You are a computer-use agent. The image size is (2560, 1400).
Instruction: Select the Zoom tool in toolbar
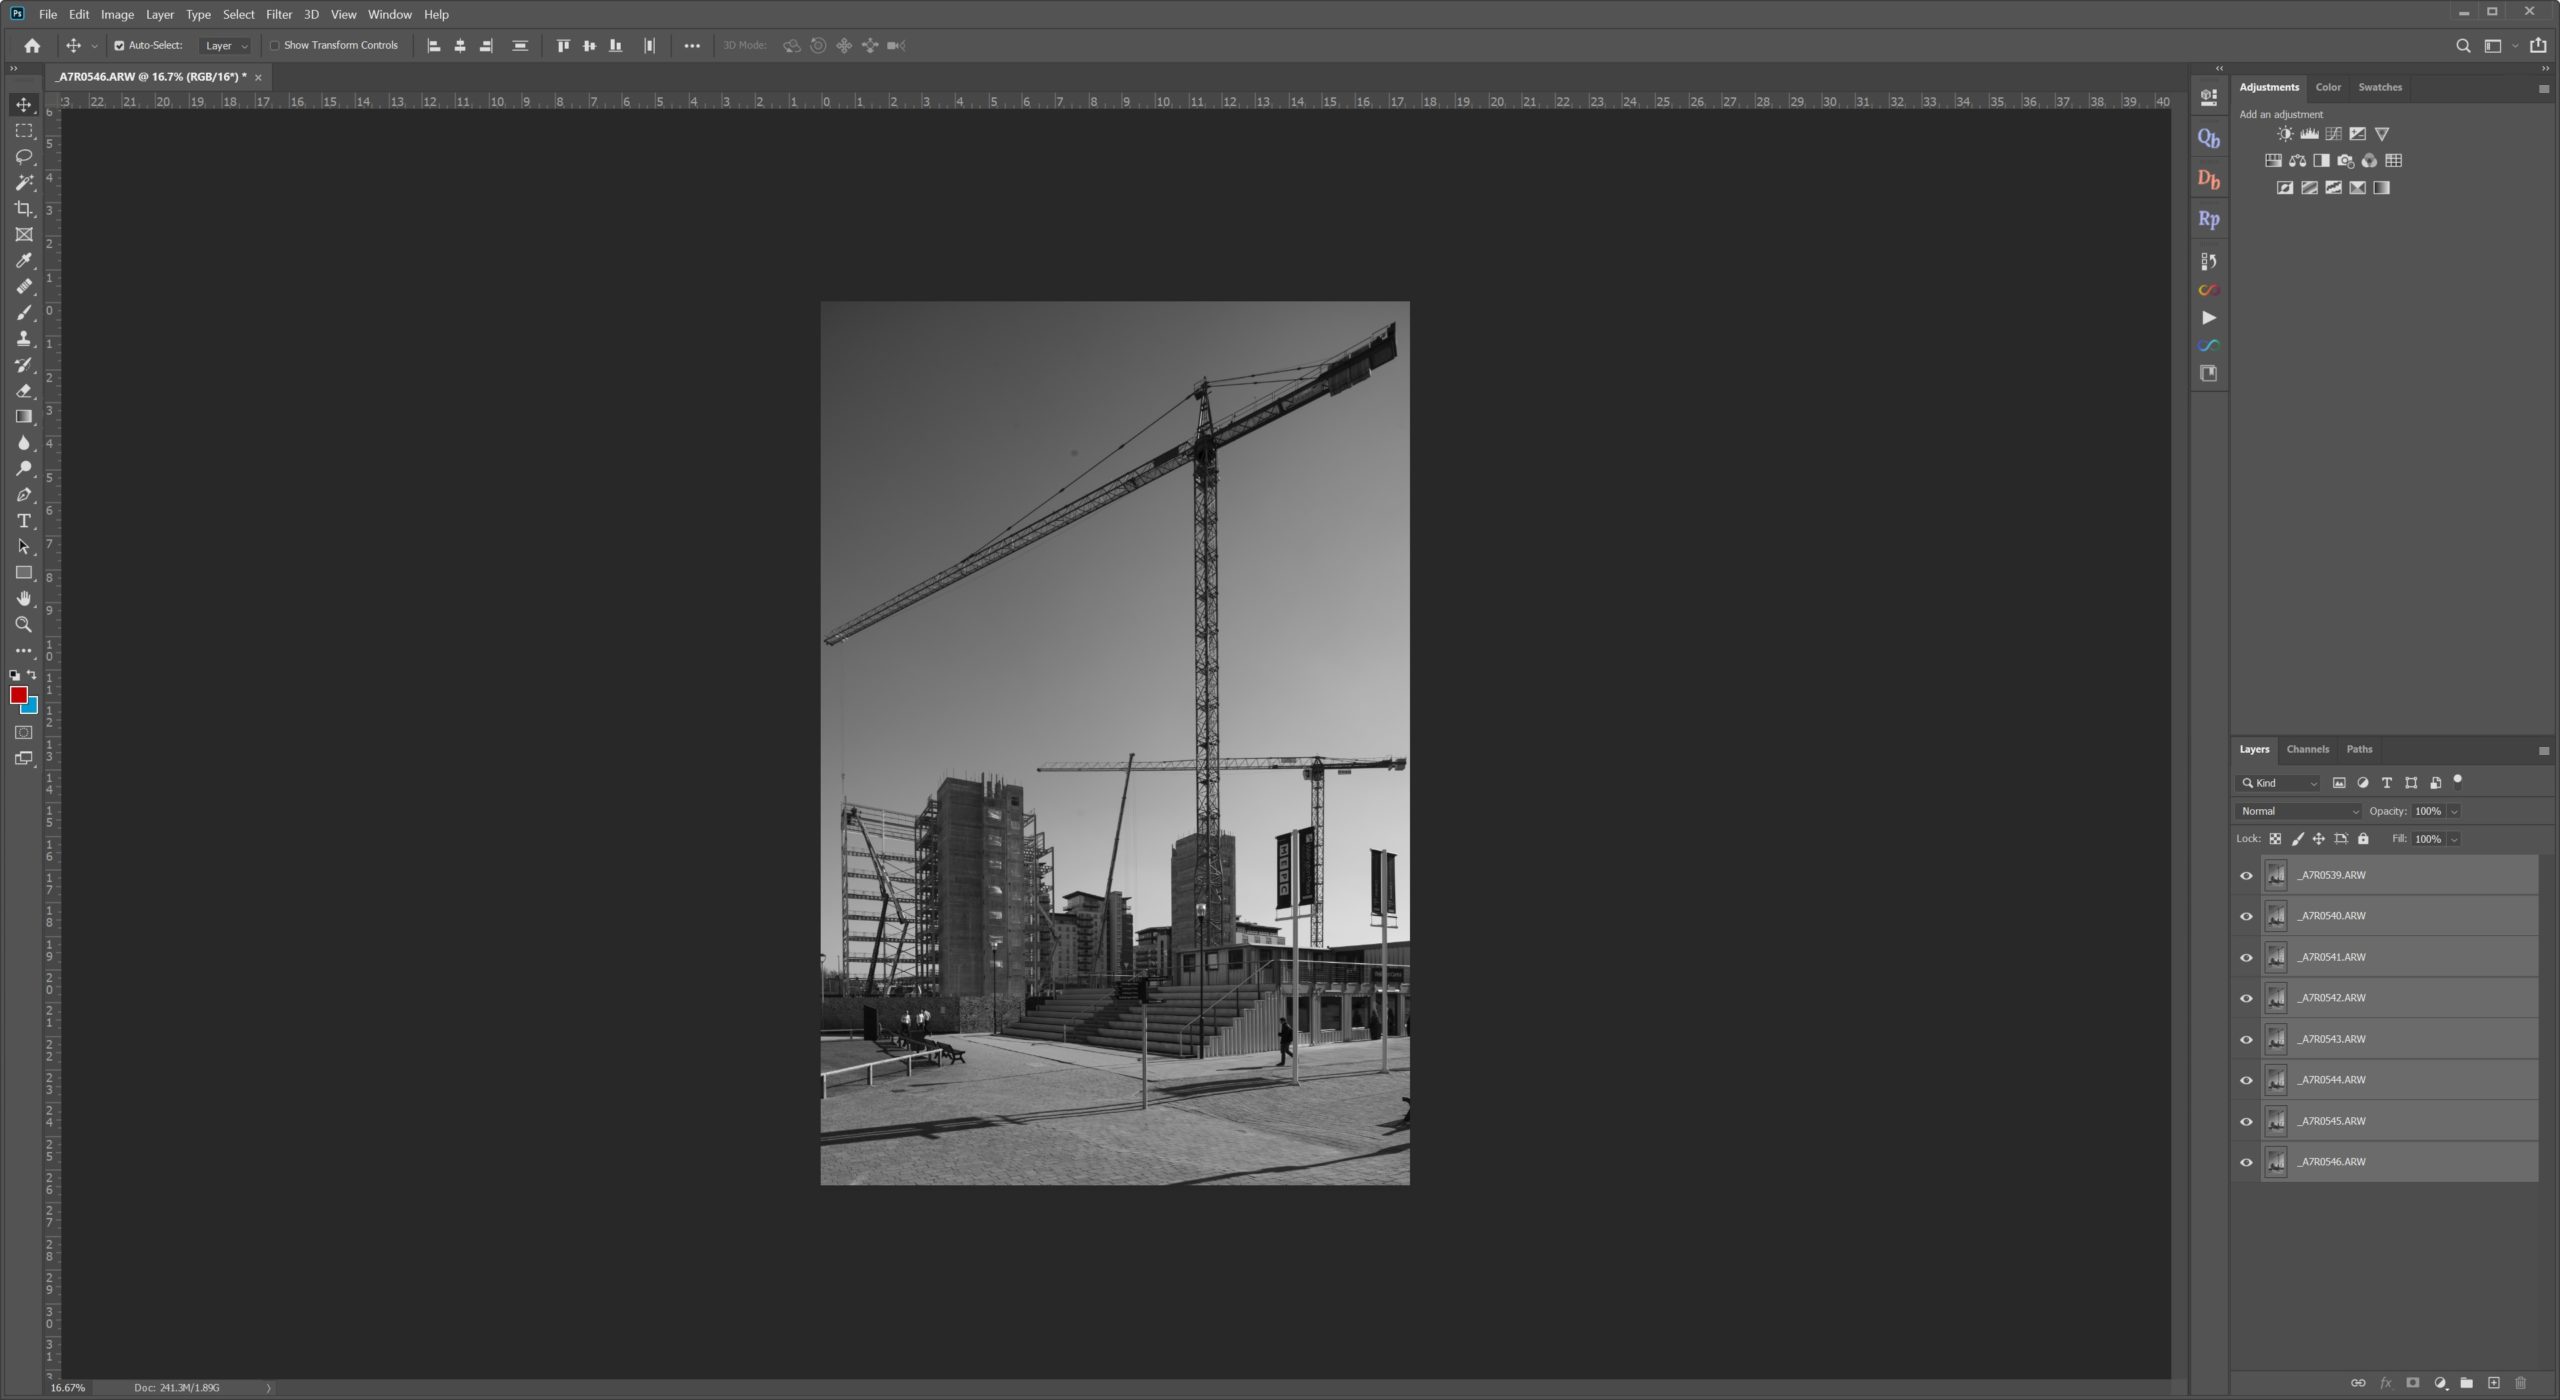24,625
